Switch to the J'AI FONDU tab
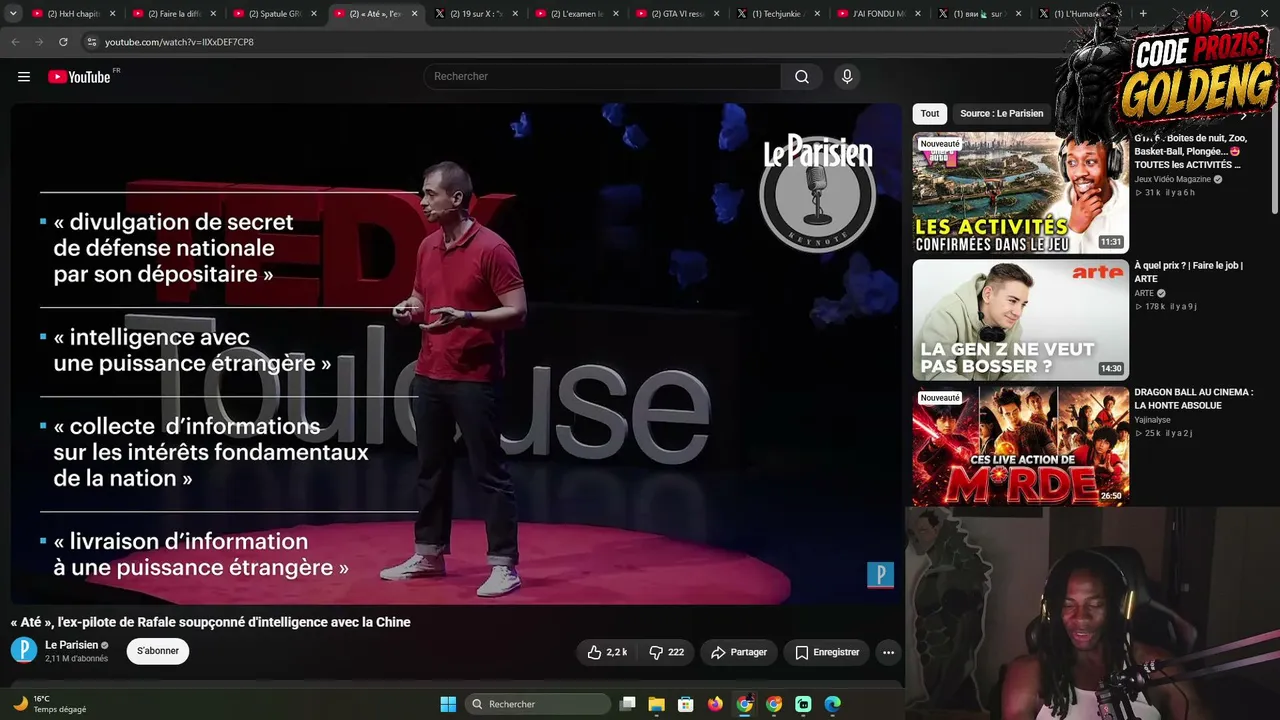The height and width of the screenshot is (720, 1280). [x=880, y=14]
